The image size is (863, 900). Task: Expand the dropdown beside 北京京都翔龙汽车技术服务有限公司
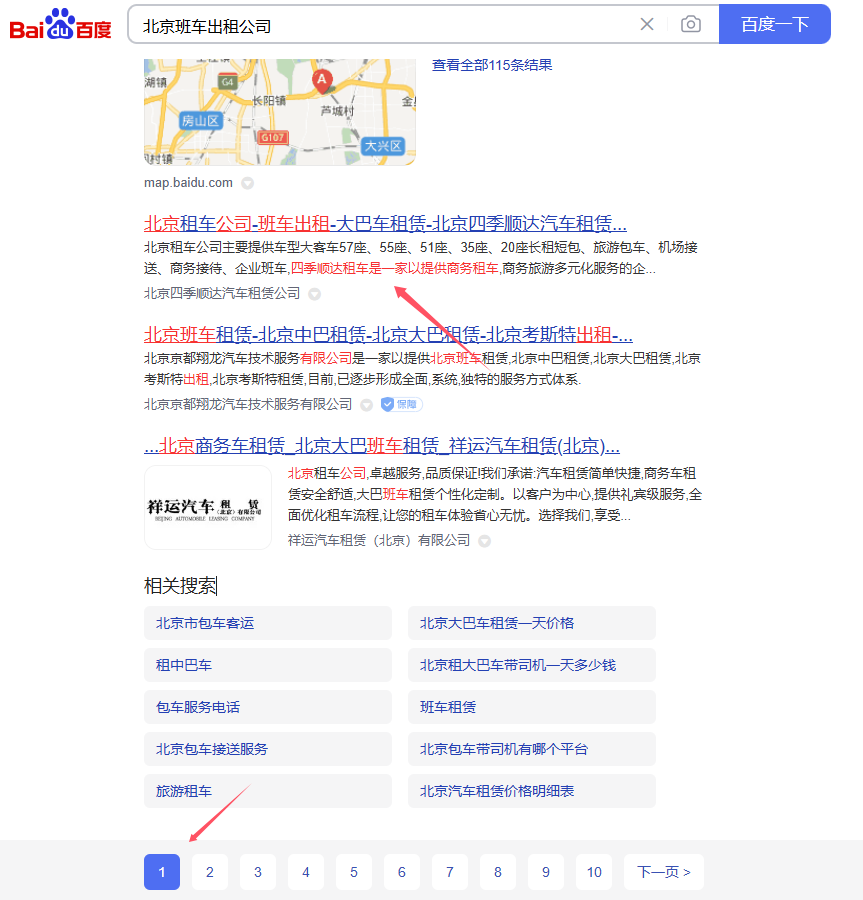coord(366,405)
